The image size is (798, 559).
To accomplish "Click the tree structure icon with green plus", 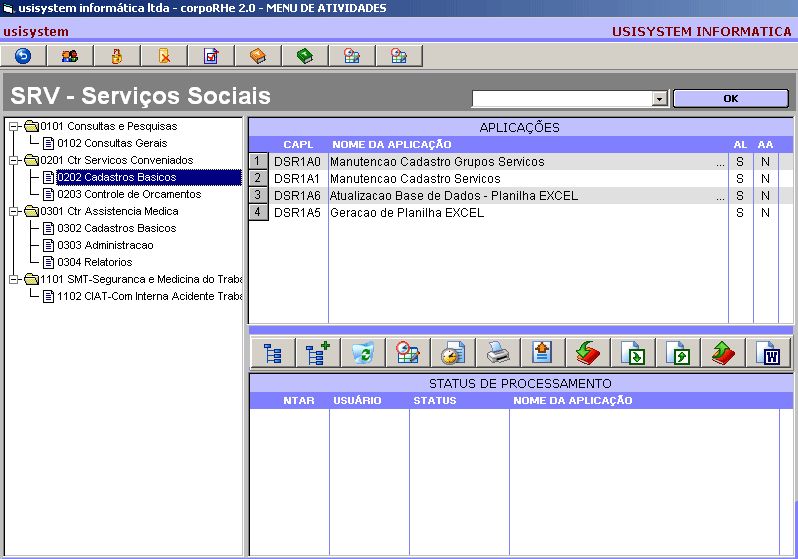I will coord(318,352).
